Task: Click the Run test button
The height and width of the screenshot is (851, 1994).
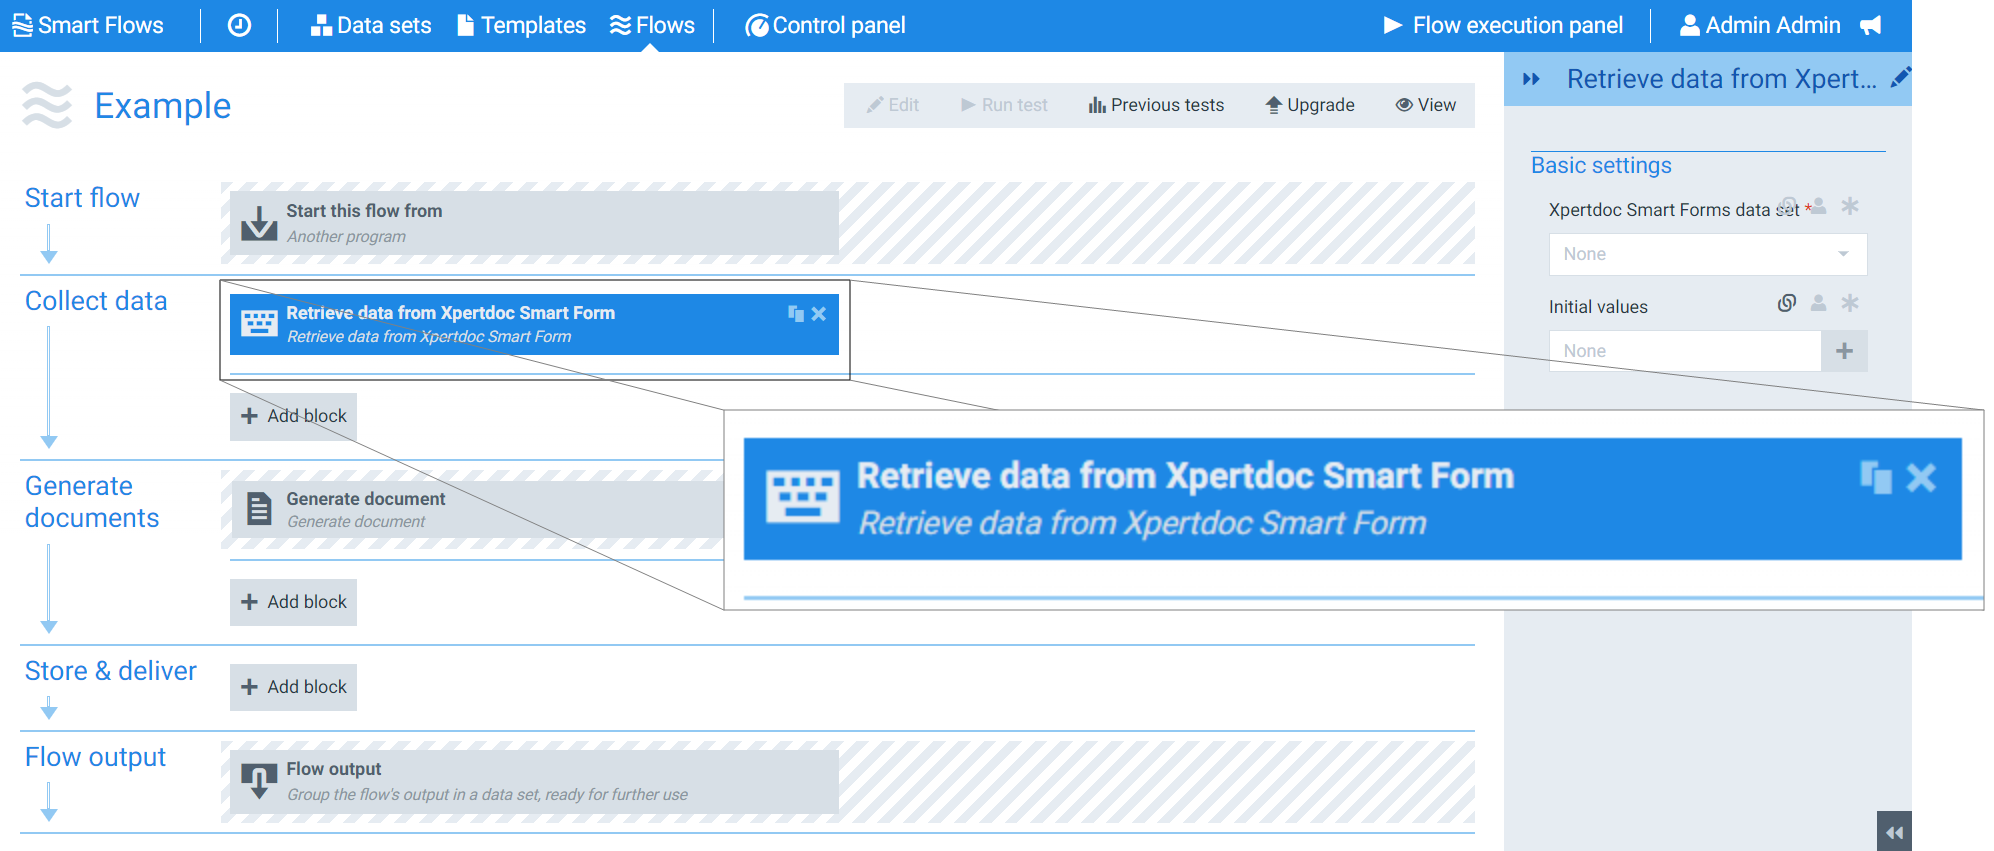Action: tap(1004, 105)
